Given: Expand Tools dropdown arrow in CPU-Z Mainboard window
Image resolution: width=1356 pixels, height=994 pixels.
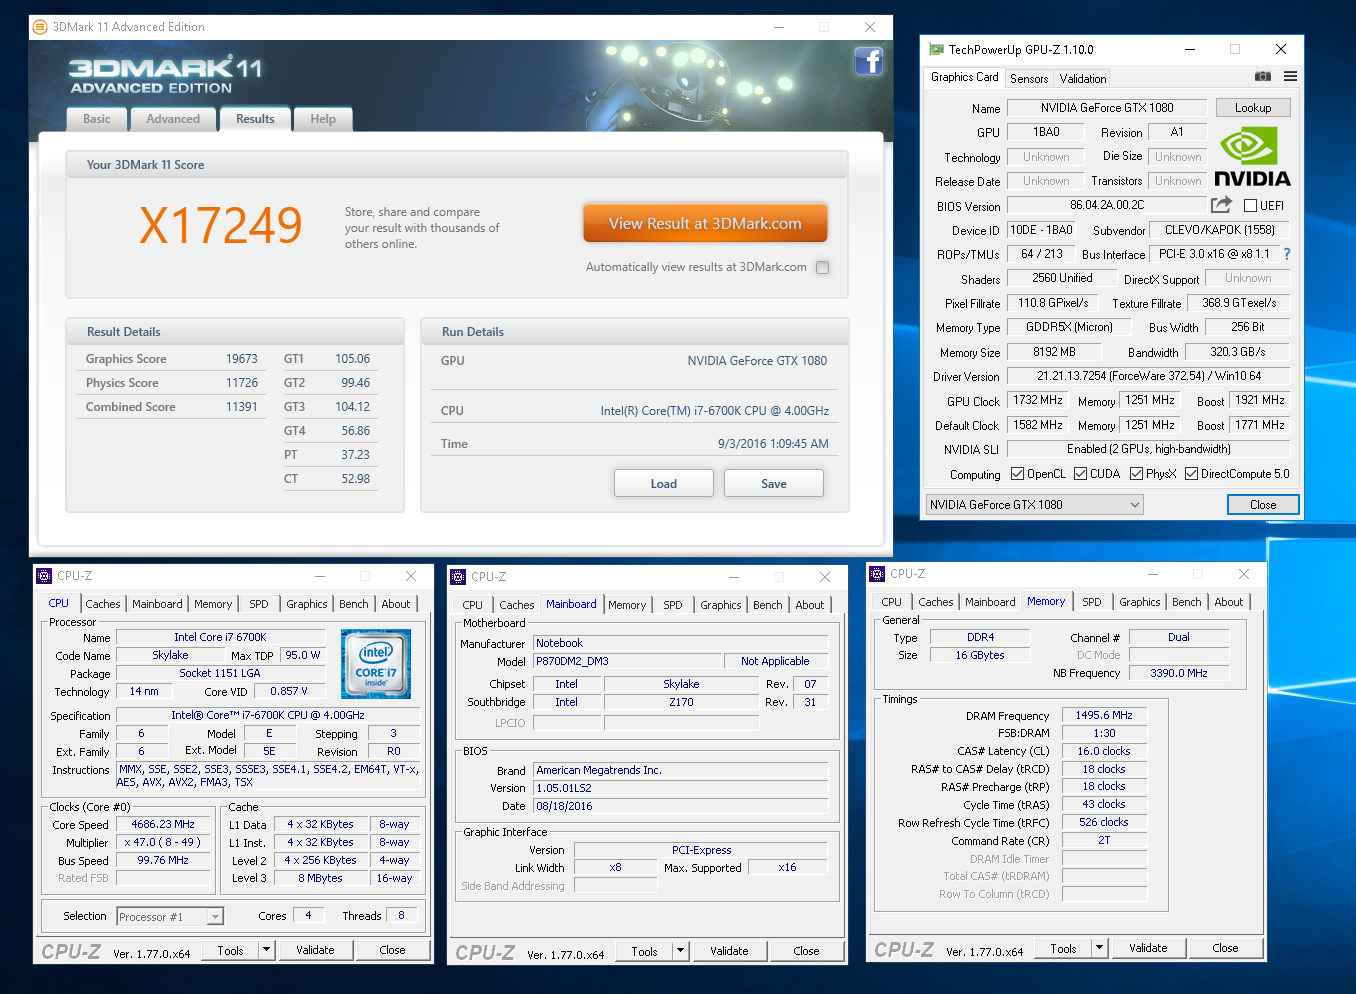Looking at the screenshot, I should (x=680, y=951).
